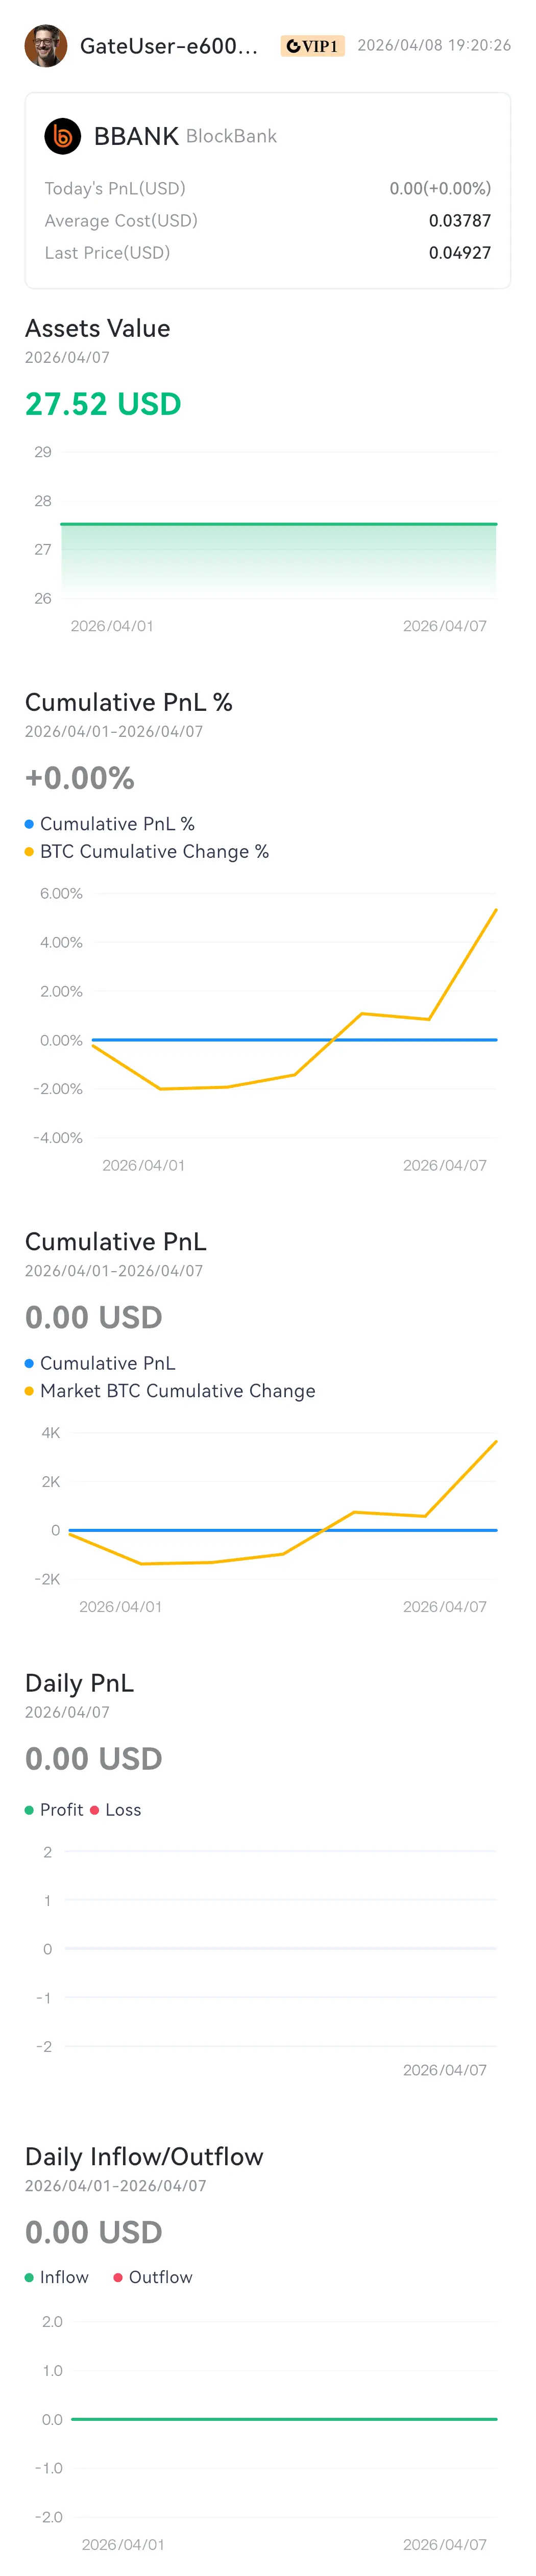
Task: Click the Average Cost(USD) row
Action: tap(268, 221)
